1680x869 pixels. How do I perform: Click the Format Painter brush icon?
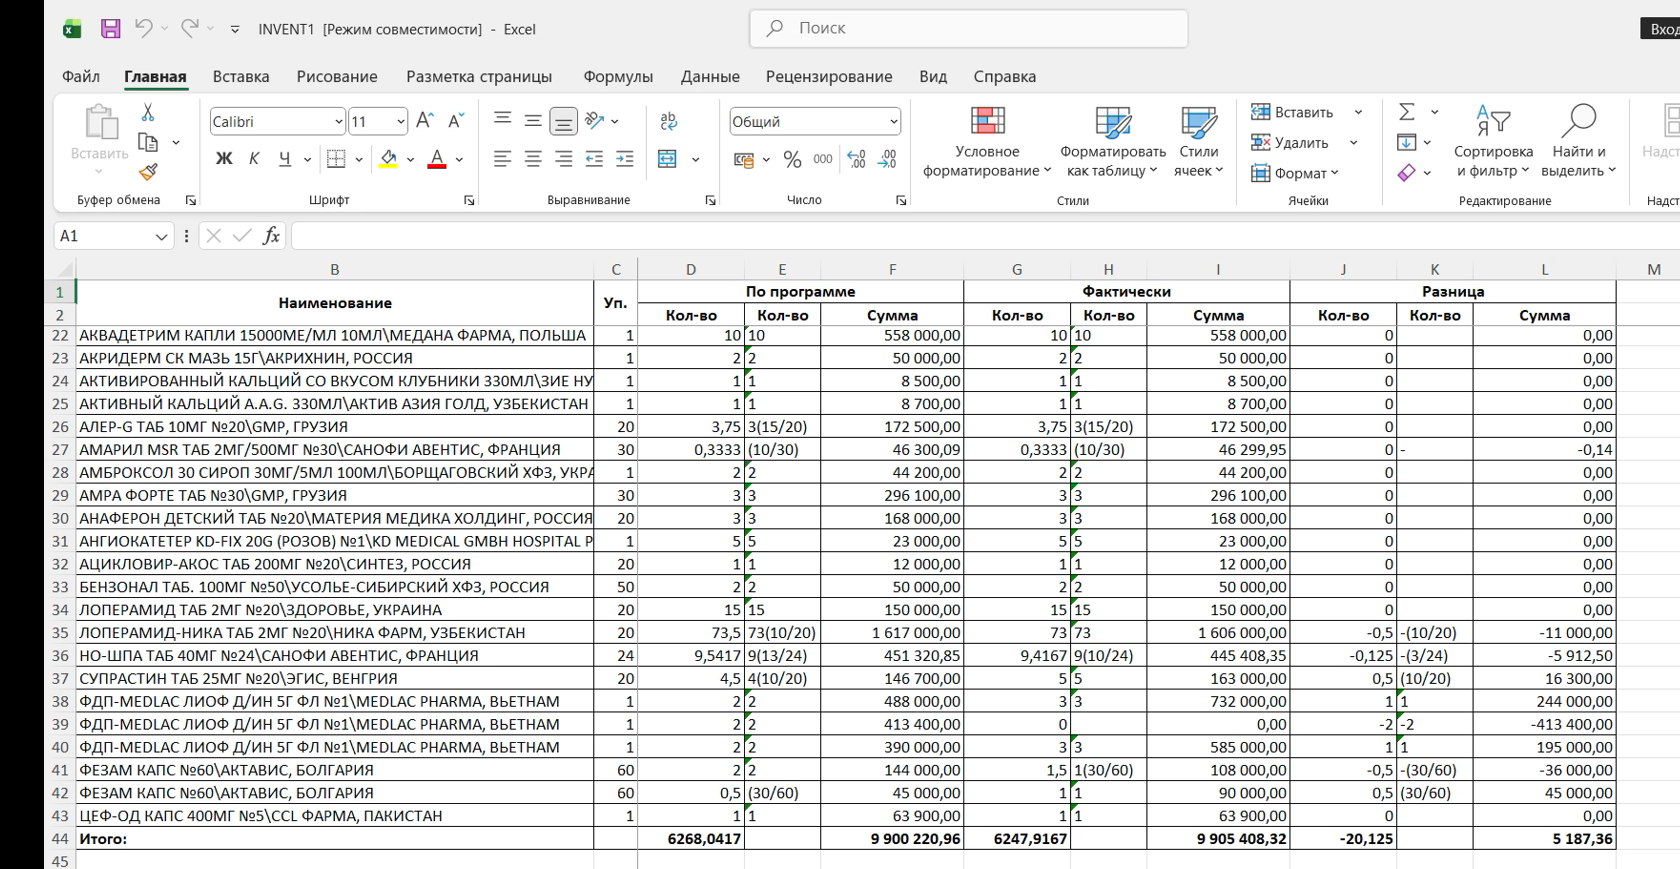148,172
